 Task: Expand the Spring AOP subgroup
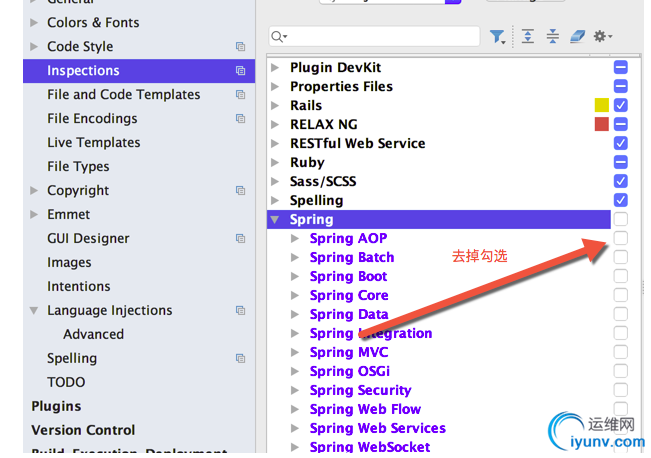pos(295,238)
